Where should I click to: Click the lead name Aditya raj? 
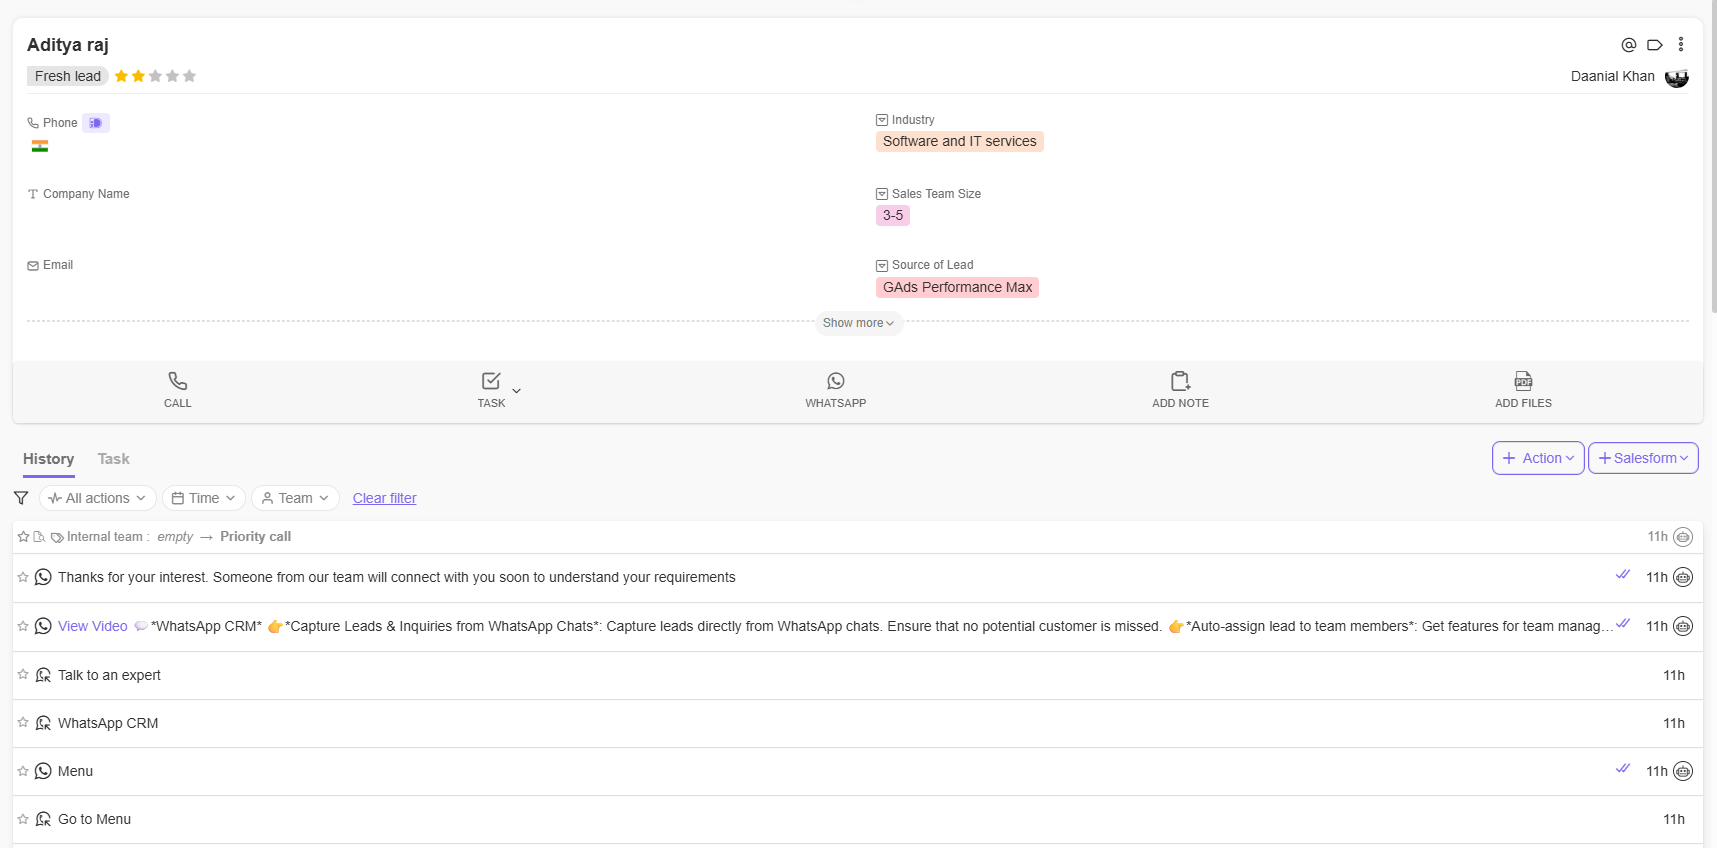pyautogui.click(x=68, y=45)
